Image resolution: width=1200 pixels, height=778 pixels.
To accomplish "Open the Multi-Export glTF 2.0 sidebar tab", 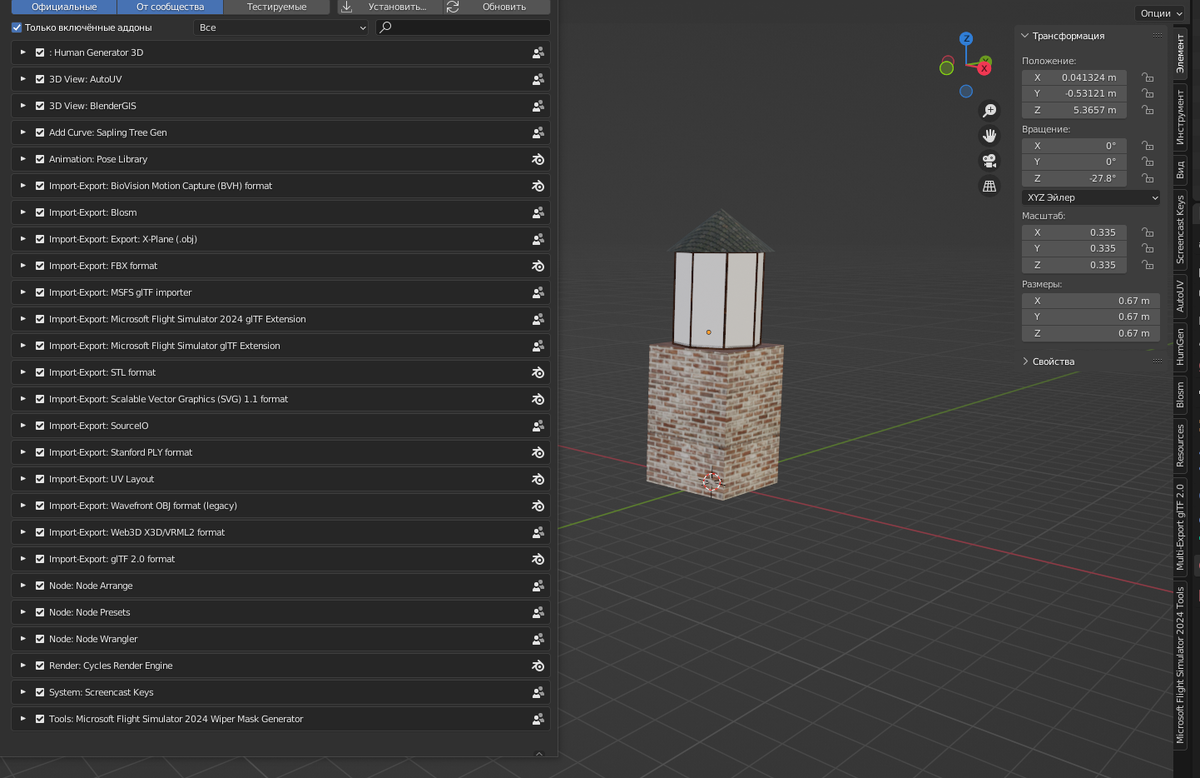I will coord(1180,527).
